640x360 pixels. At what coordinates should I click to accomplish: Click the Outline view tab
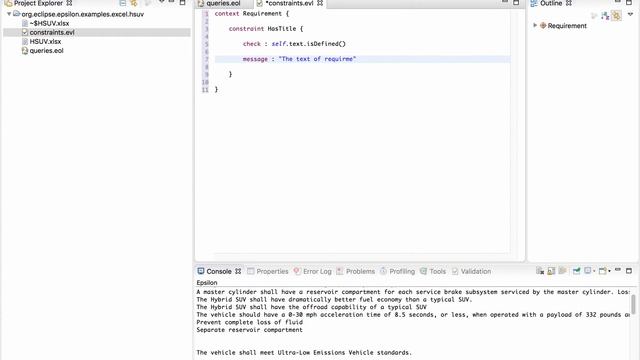pos(551,3)
